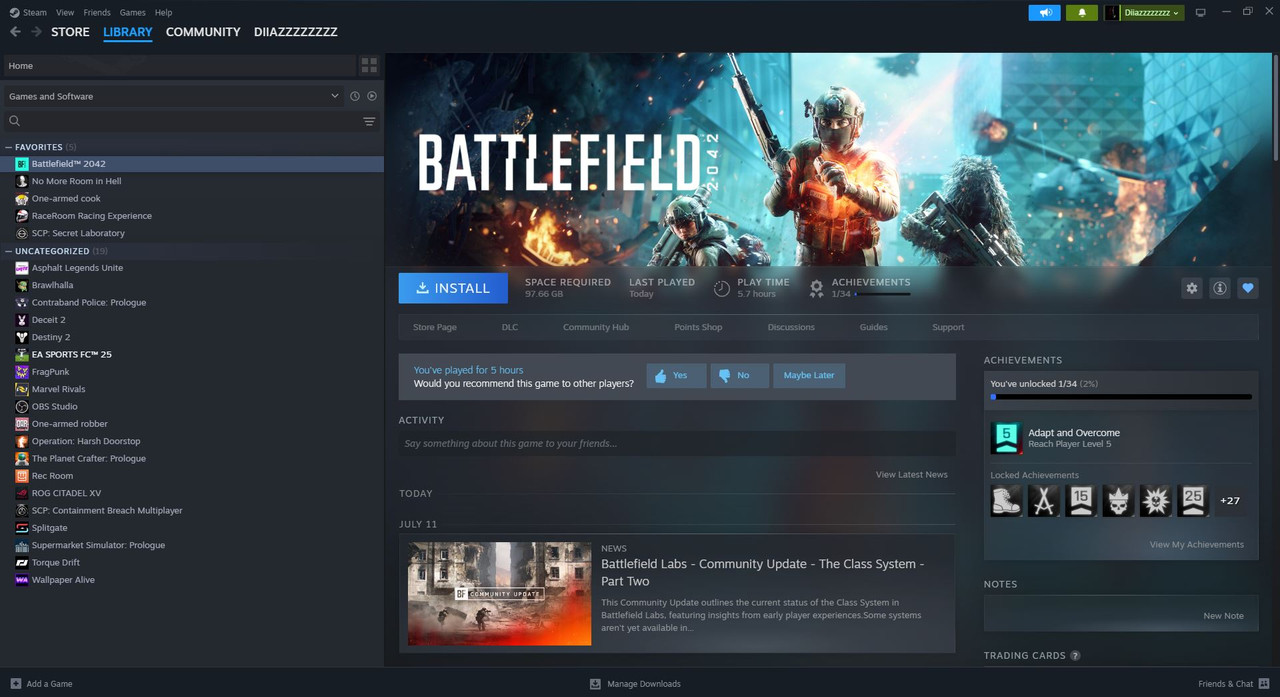This screenshot has height=697, width=1280.
Task: Click View Latest News link
Action: click(x=912, y=474)
